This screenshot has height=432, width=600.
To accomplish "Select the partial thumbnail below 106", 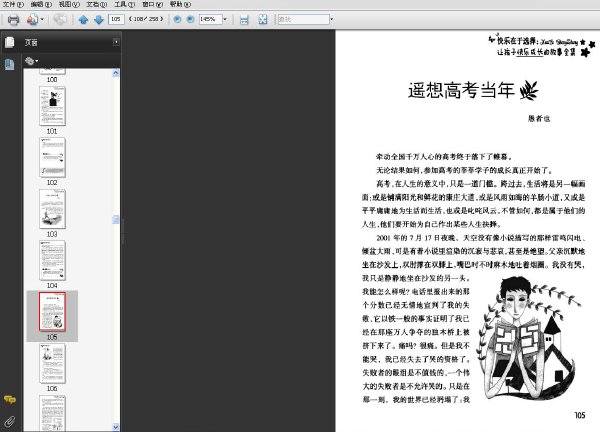I will [x=52, y=413].
